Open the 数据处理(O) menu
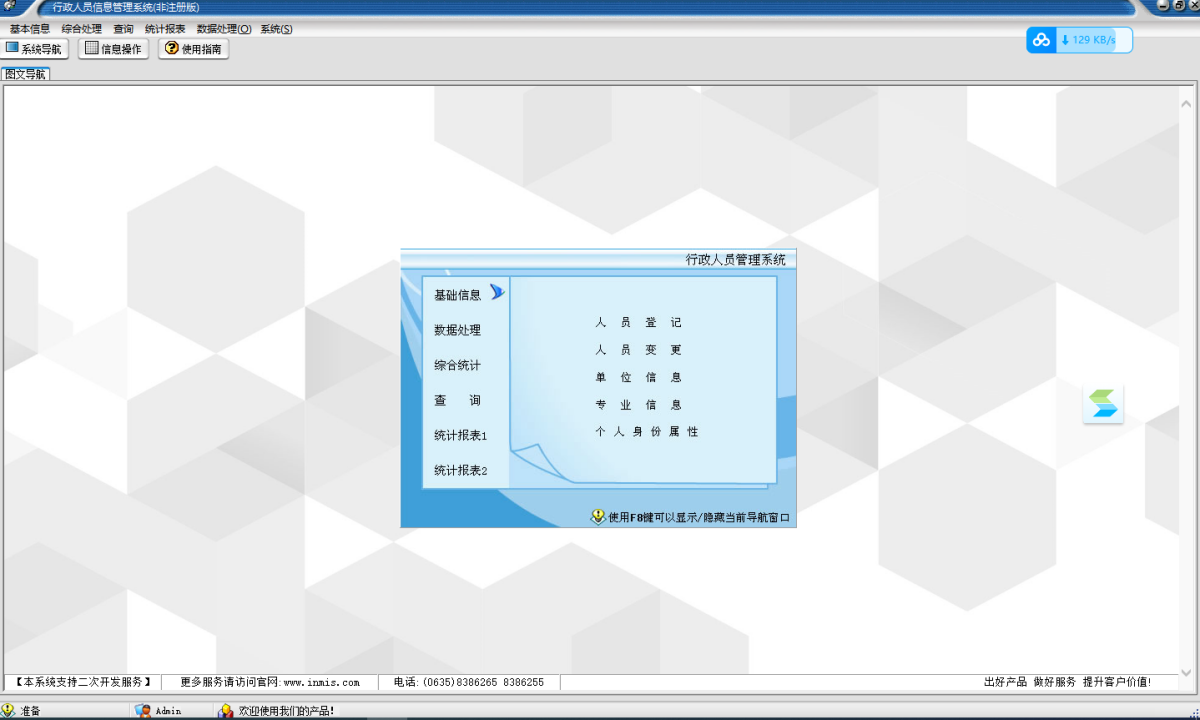Viewport: 1200px width, 720px height. (224, 29)
